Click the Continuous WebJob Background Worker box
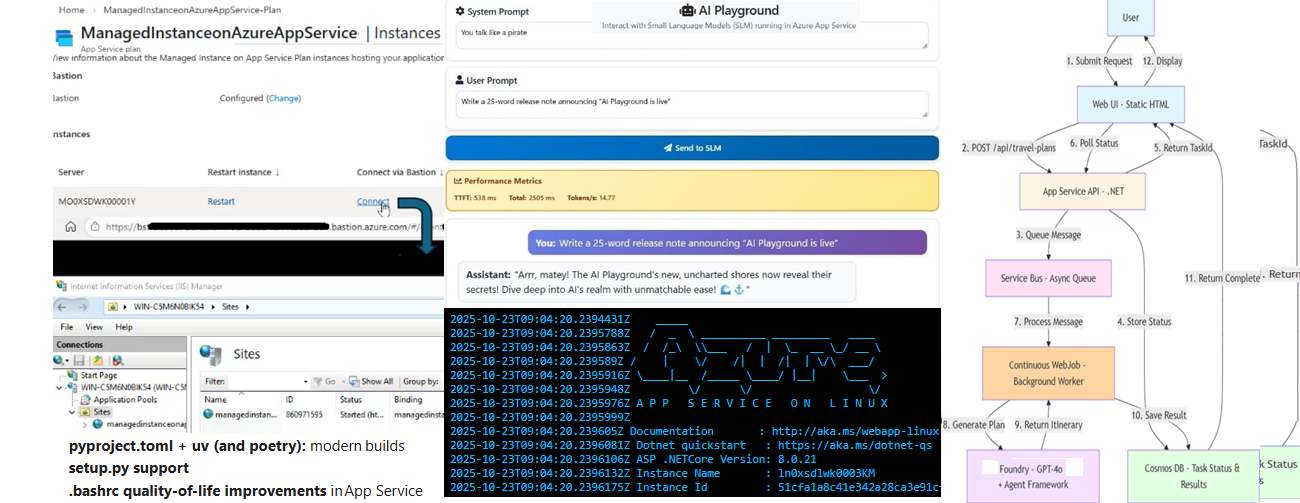Viewport: 1300px width, 503px height. (x=1047, y=372)
